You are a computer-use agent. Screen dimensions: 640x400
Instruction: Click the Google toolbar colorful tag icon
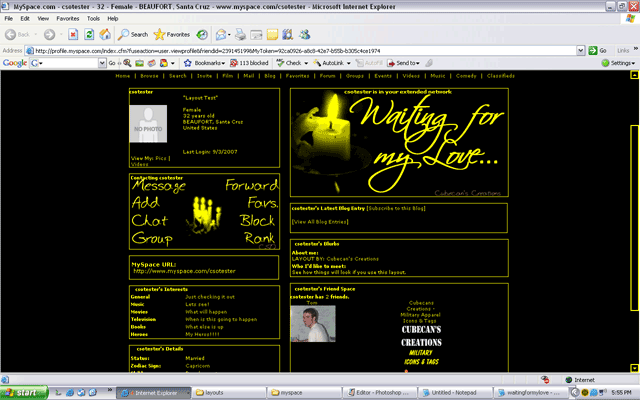(x=164, y=63)
